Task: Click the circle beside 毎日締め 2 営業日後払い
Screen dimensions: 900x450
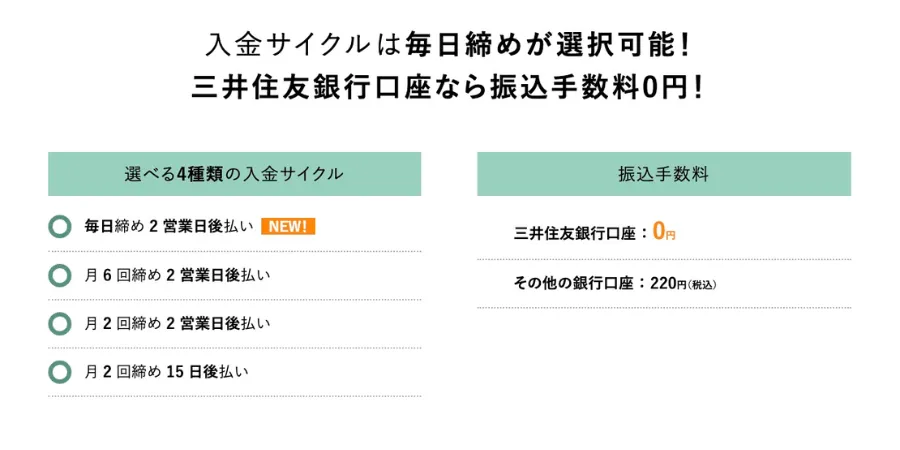Action: click(x=60, y=227)
